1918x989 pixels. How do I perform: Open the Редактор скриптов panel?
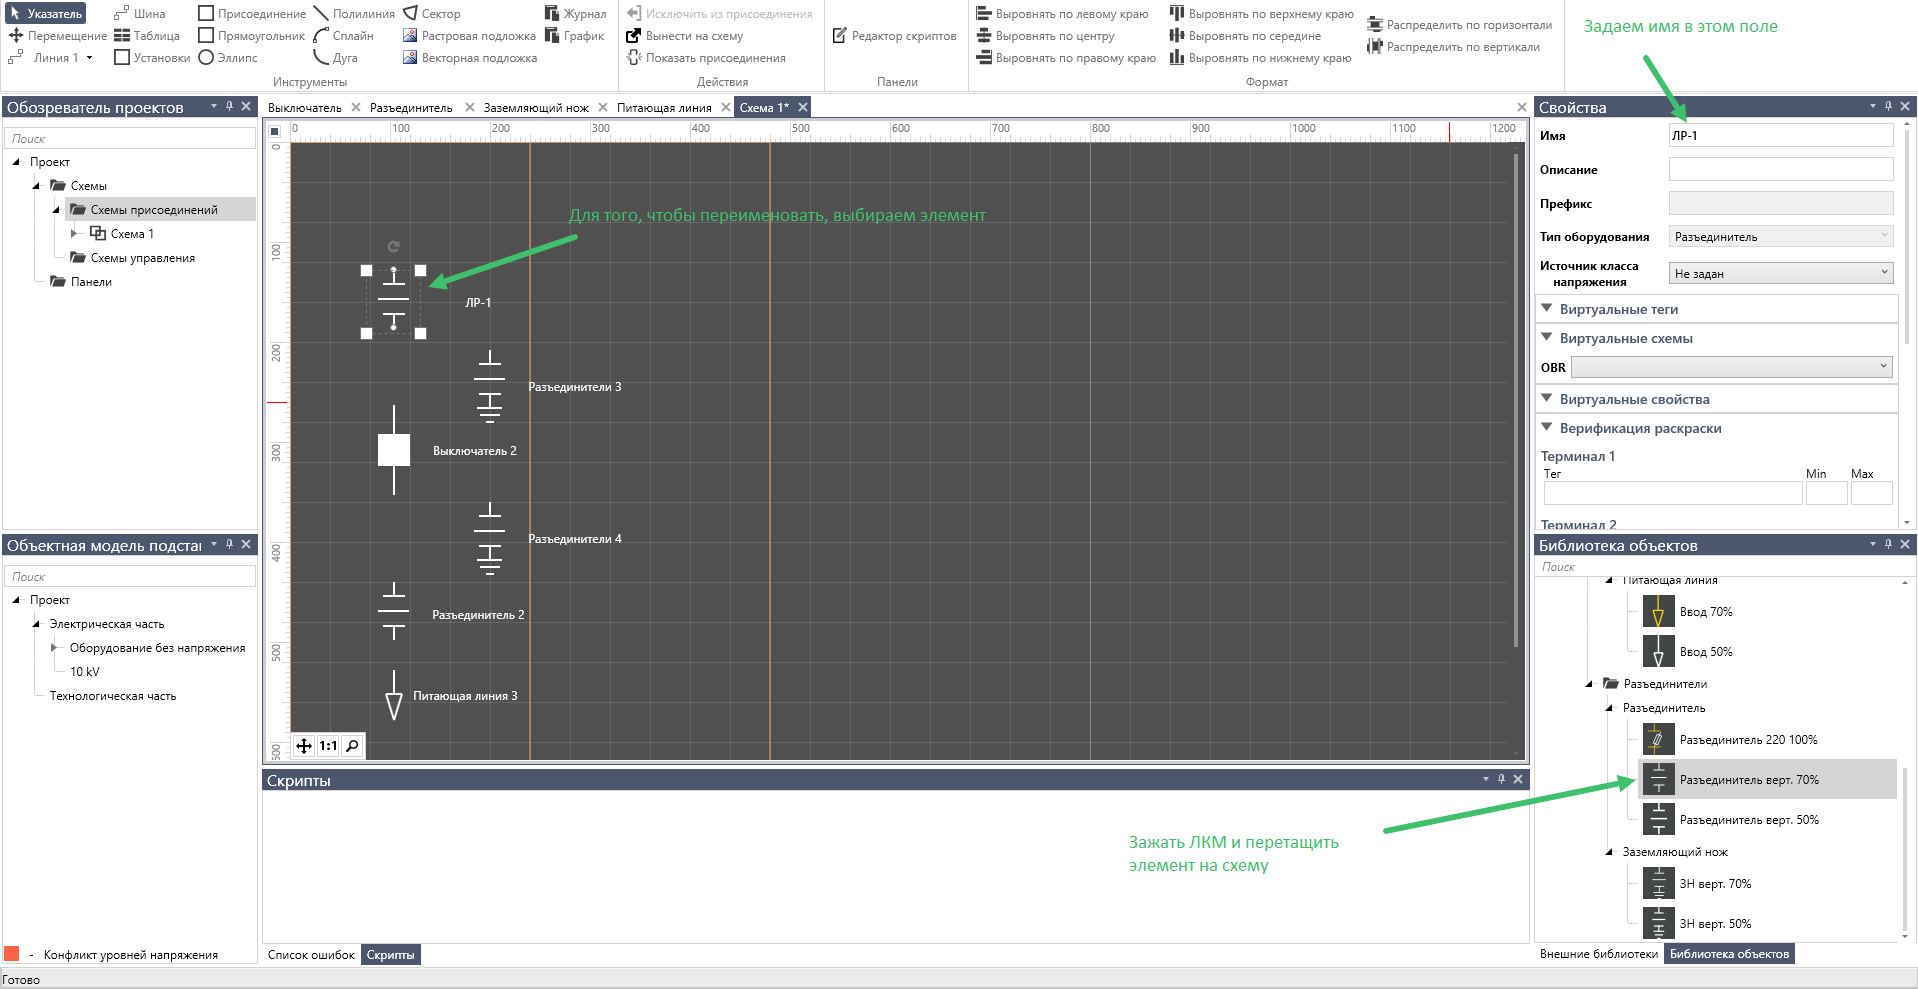pyautogui.click(x=894, y=36)
